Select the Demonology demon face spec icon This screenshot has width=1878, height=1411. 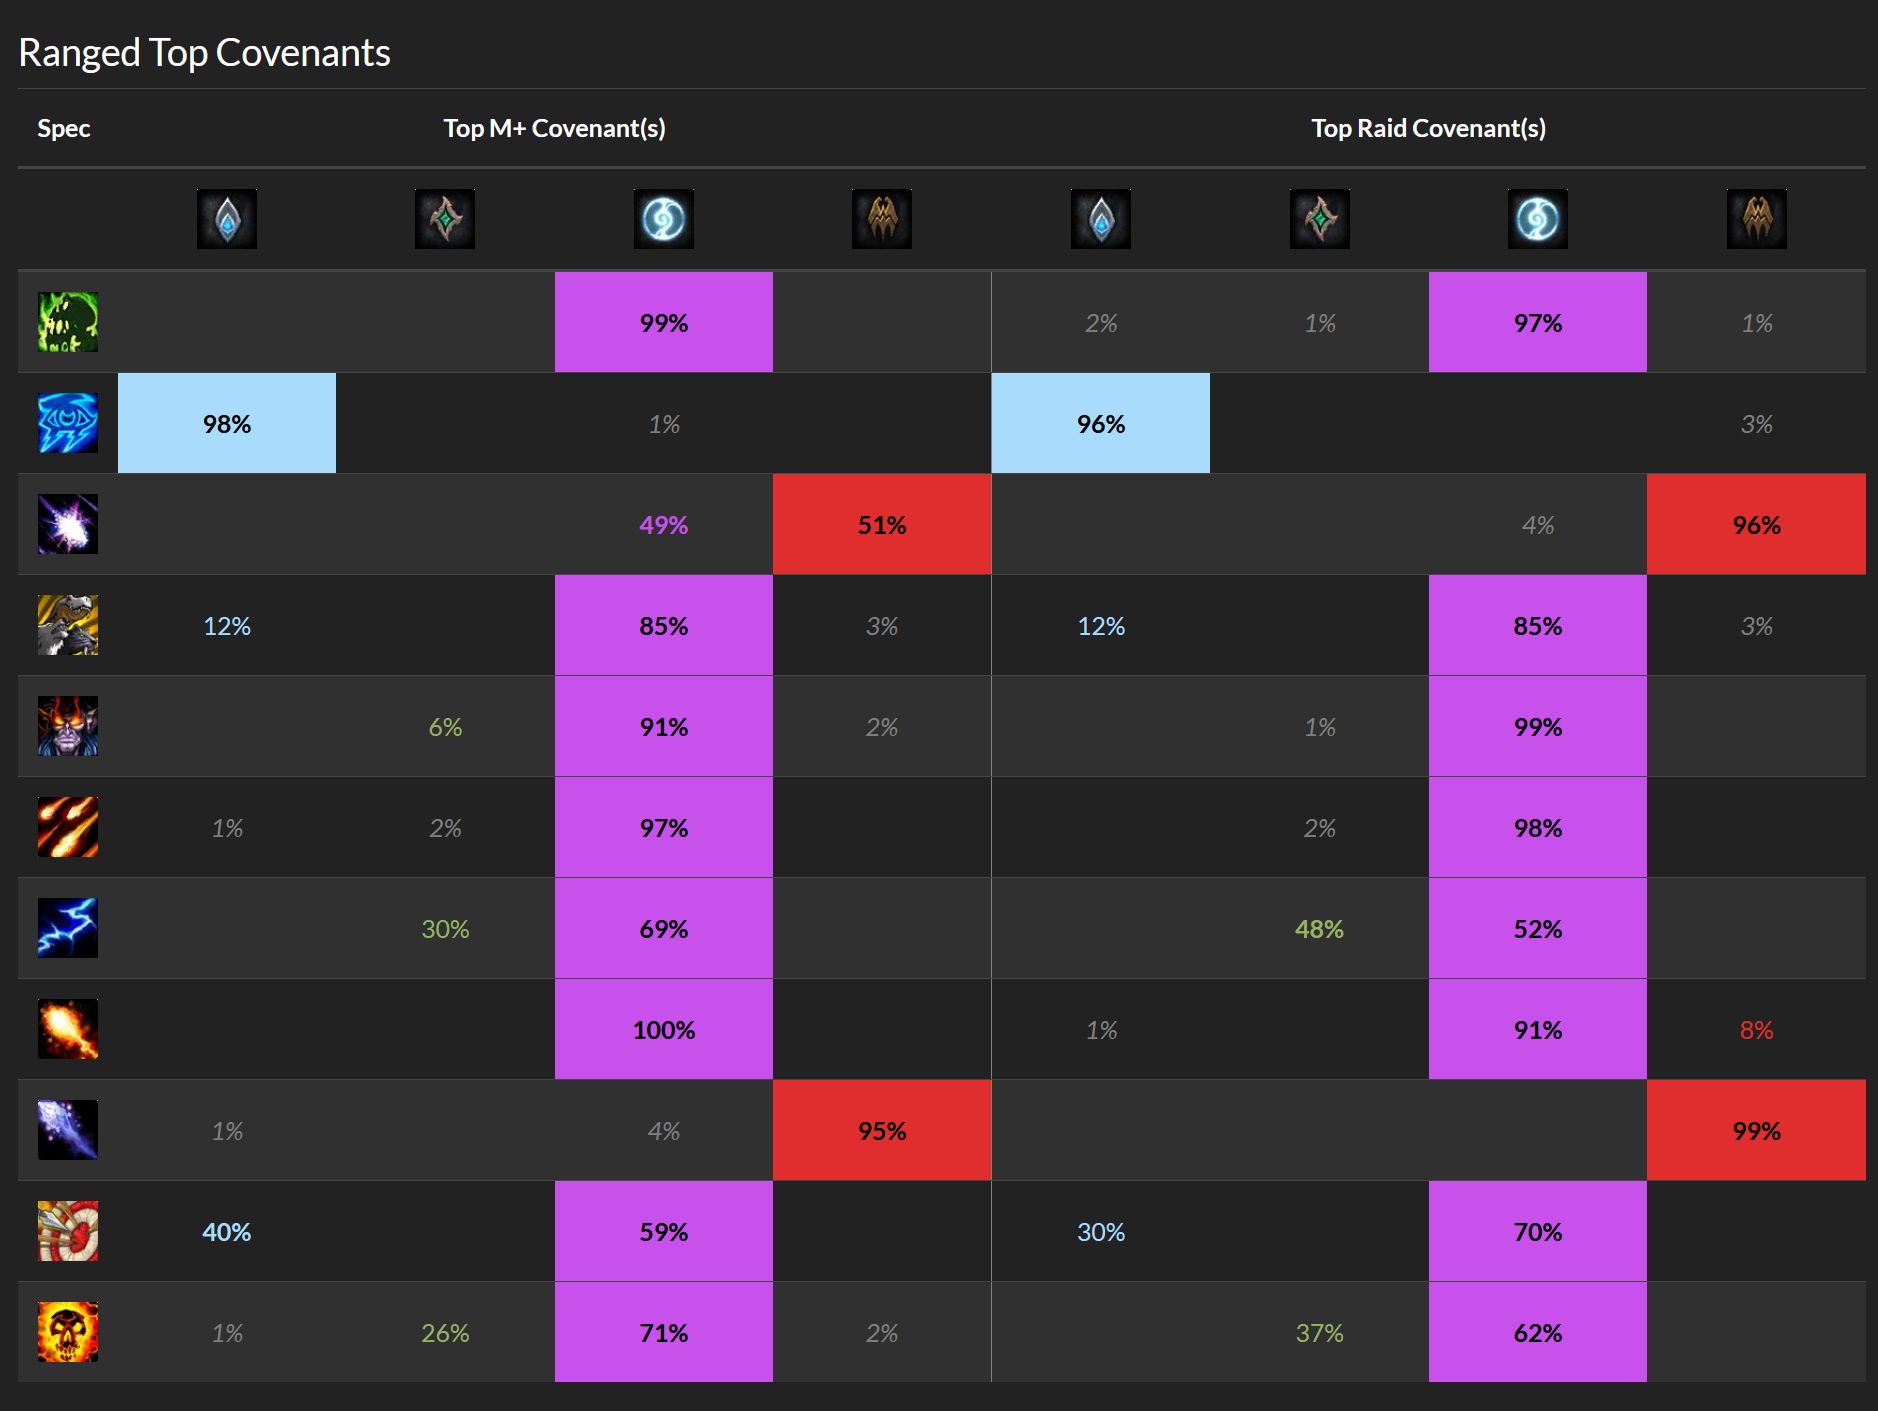click(x=68, y=726)
